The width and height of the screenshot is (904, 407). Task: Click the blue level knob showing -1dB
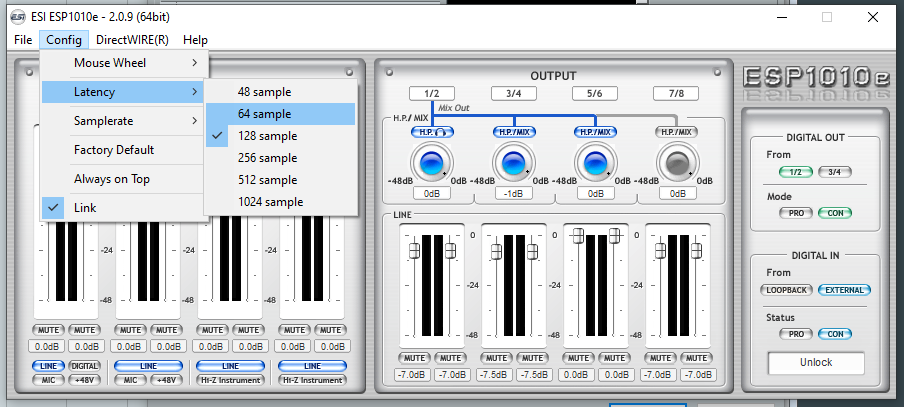[x=513, y=163]
